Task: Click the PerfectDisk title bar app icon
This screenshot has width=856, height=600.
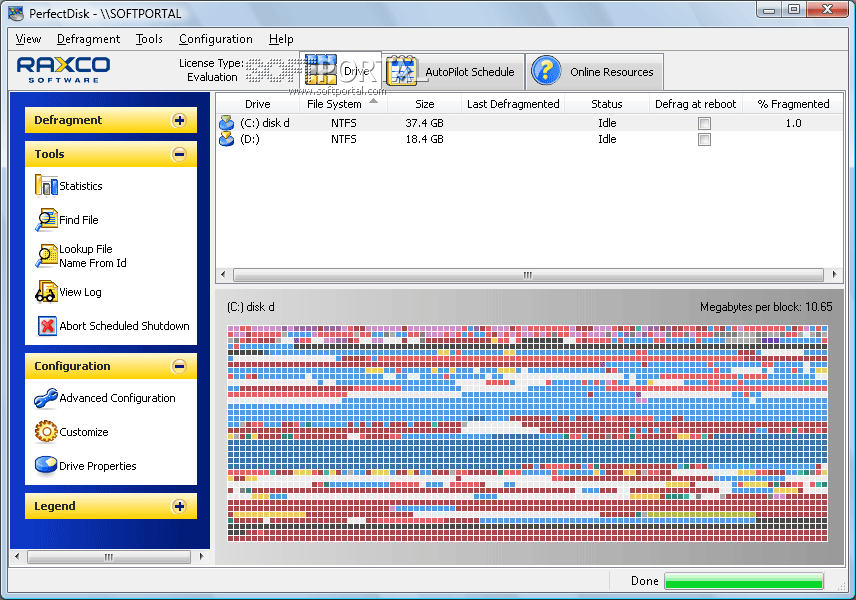Action: click(16, 13)
